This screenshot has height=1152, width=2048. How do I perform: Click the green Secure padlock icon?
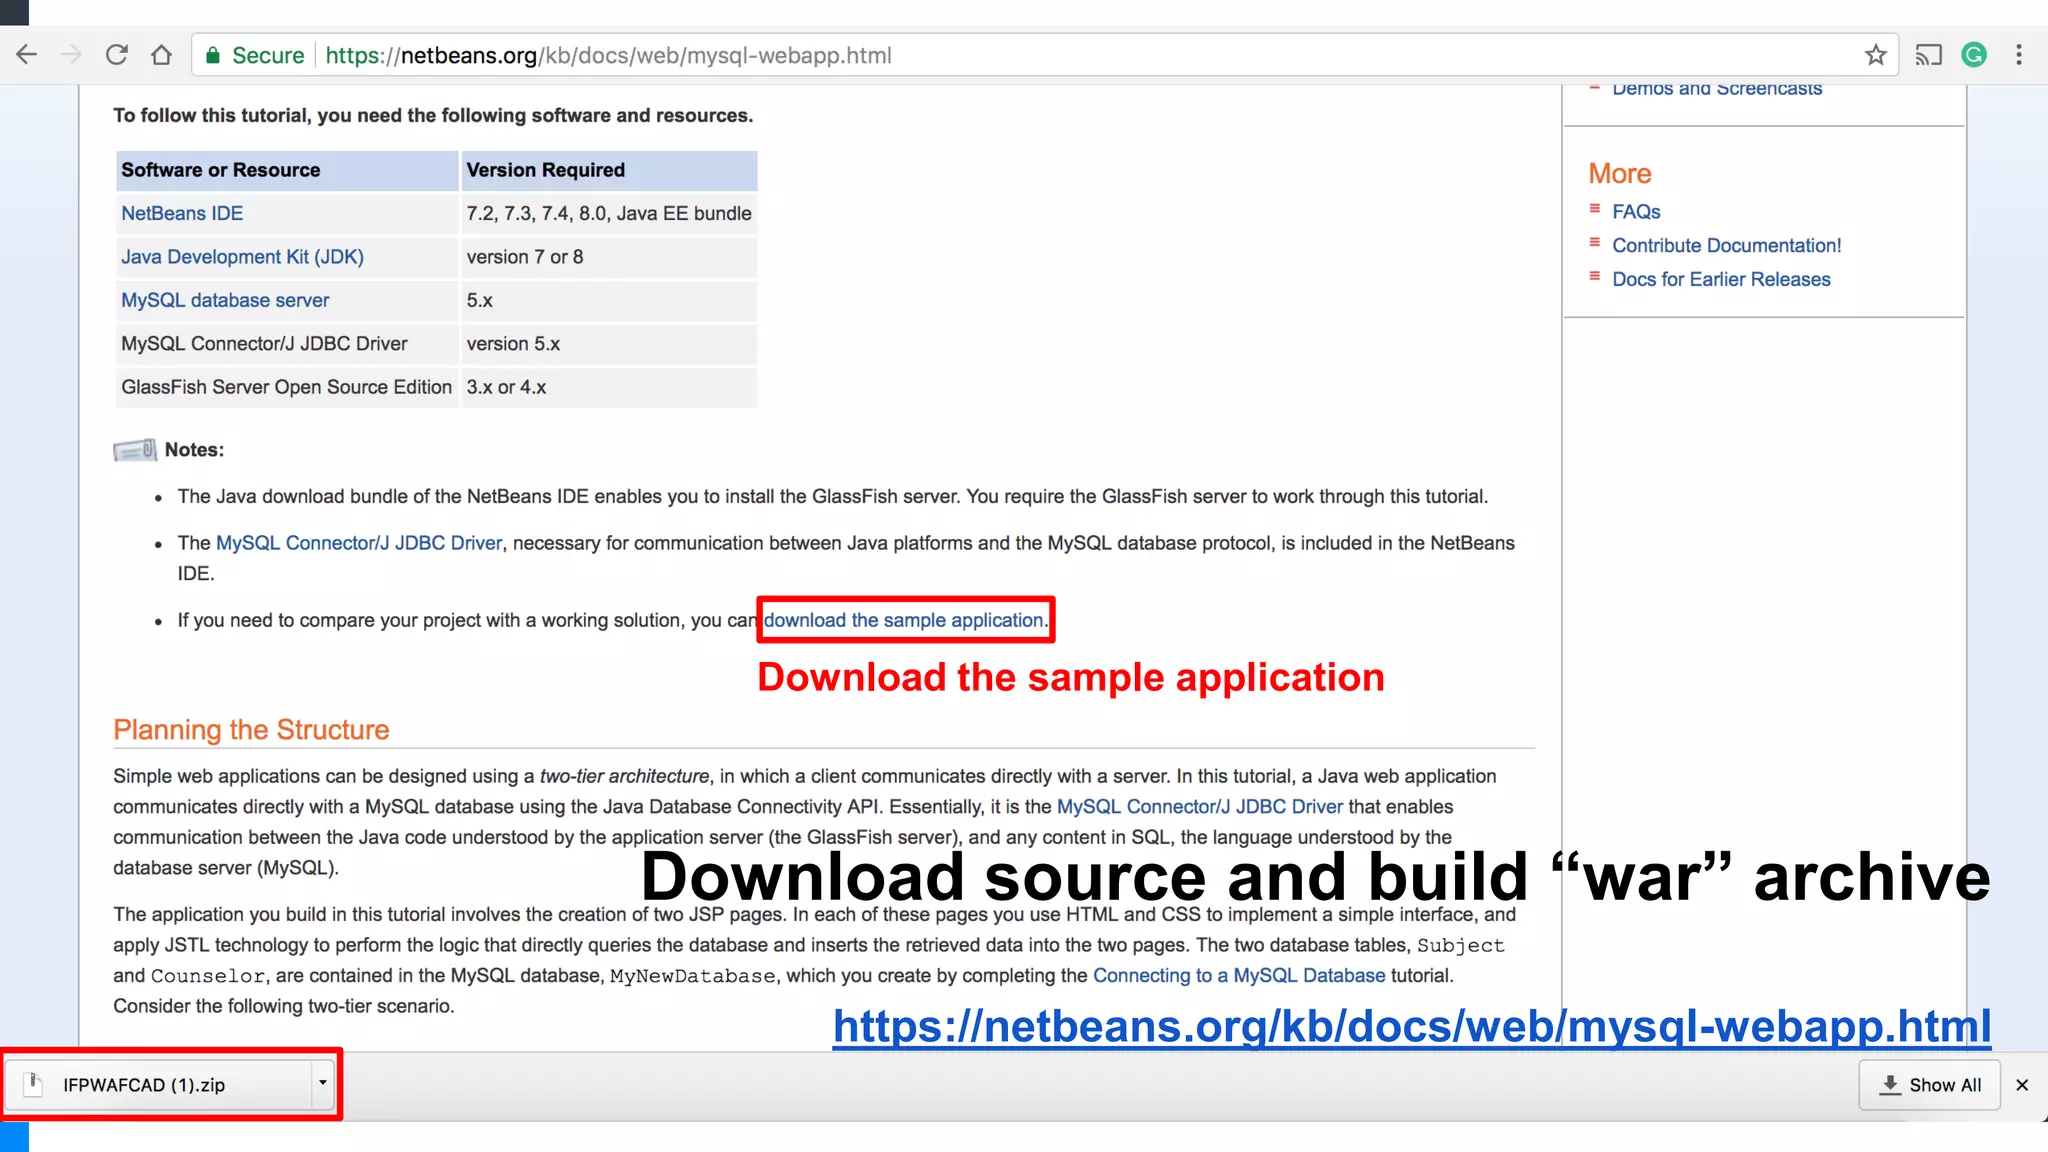[x=213, y=56]
